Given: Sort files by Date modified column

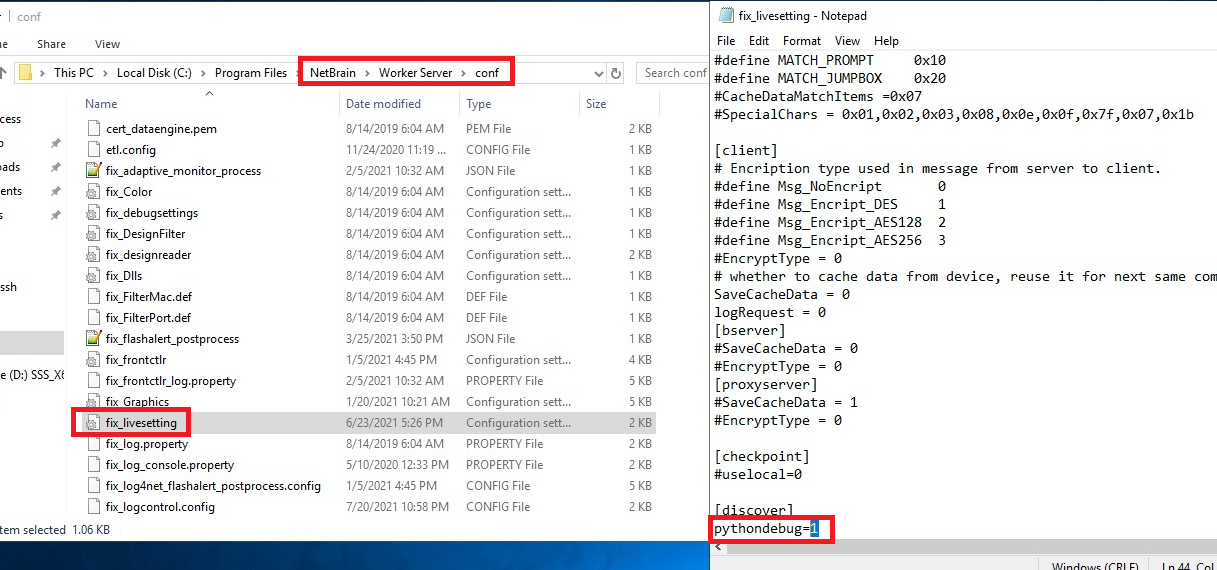Looking at the screenshot, I should pyautogui.click(x=383, y=104).
